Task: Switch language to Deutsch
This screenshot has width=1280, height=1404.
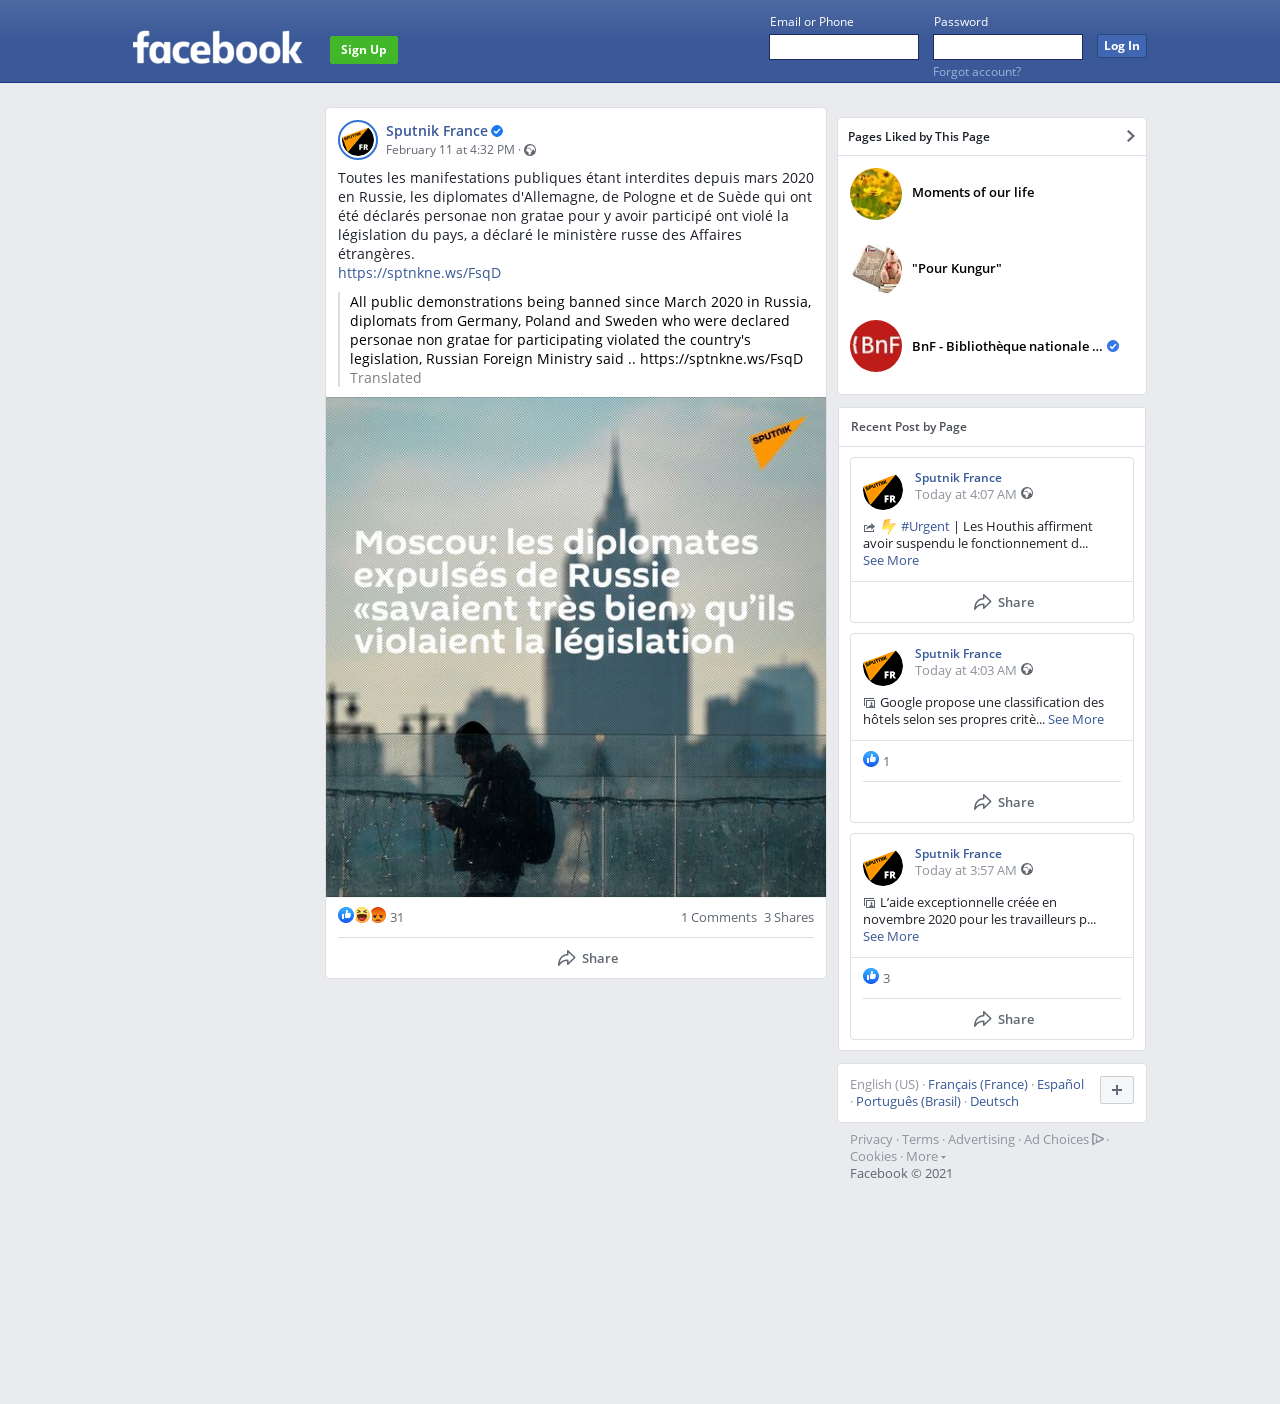Action: pyautogui.click(x=994, y=1101)
